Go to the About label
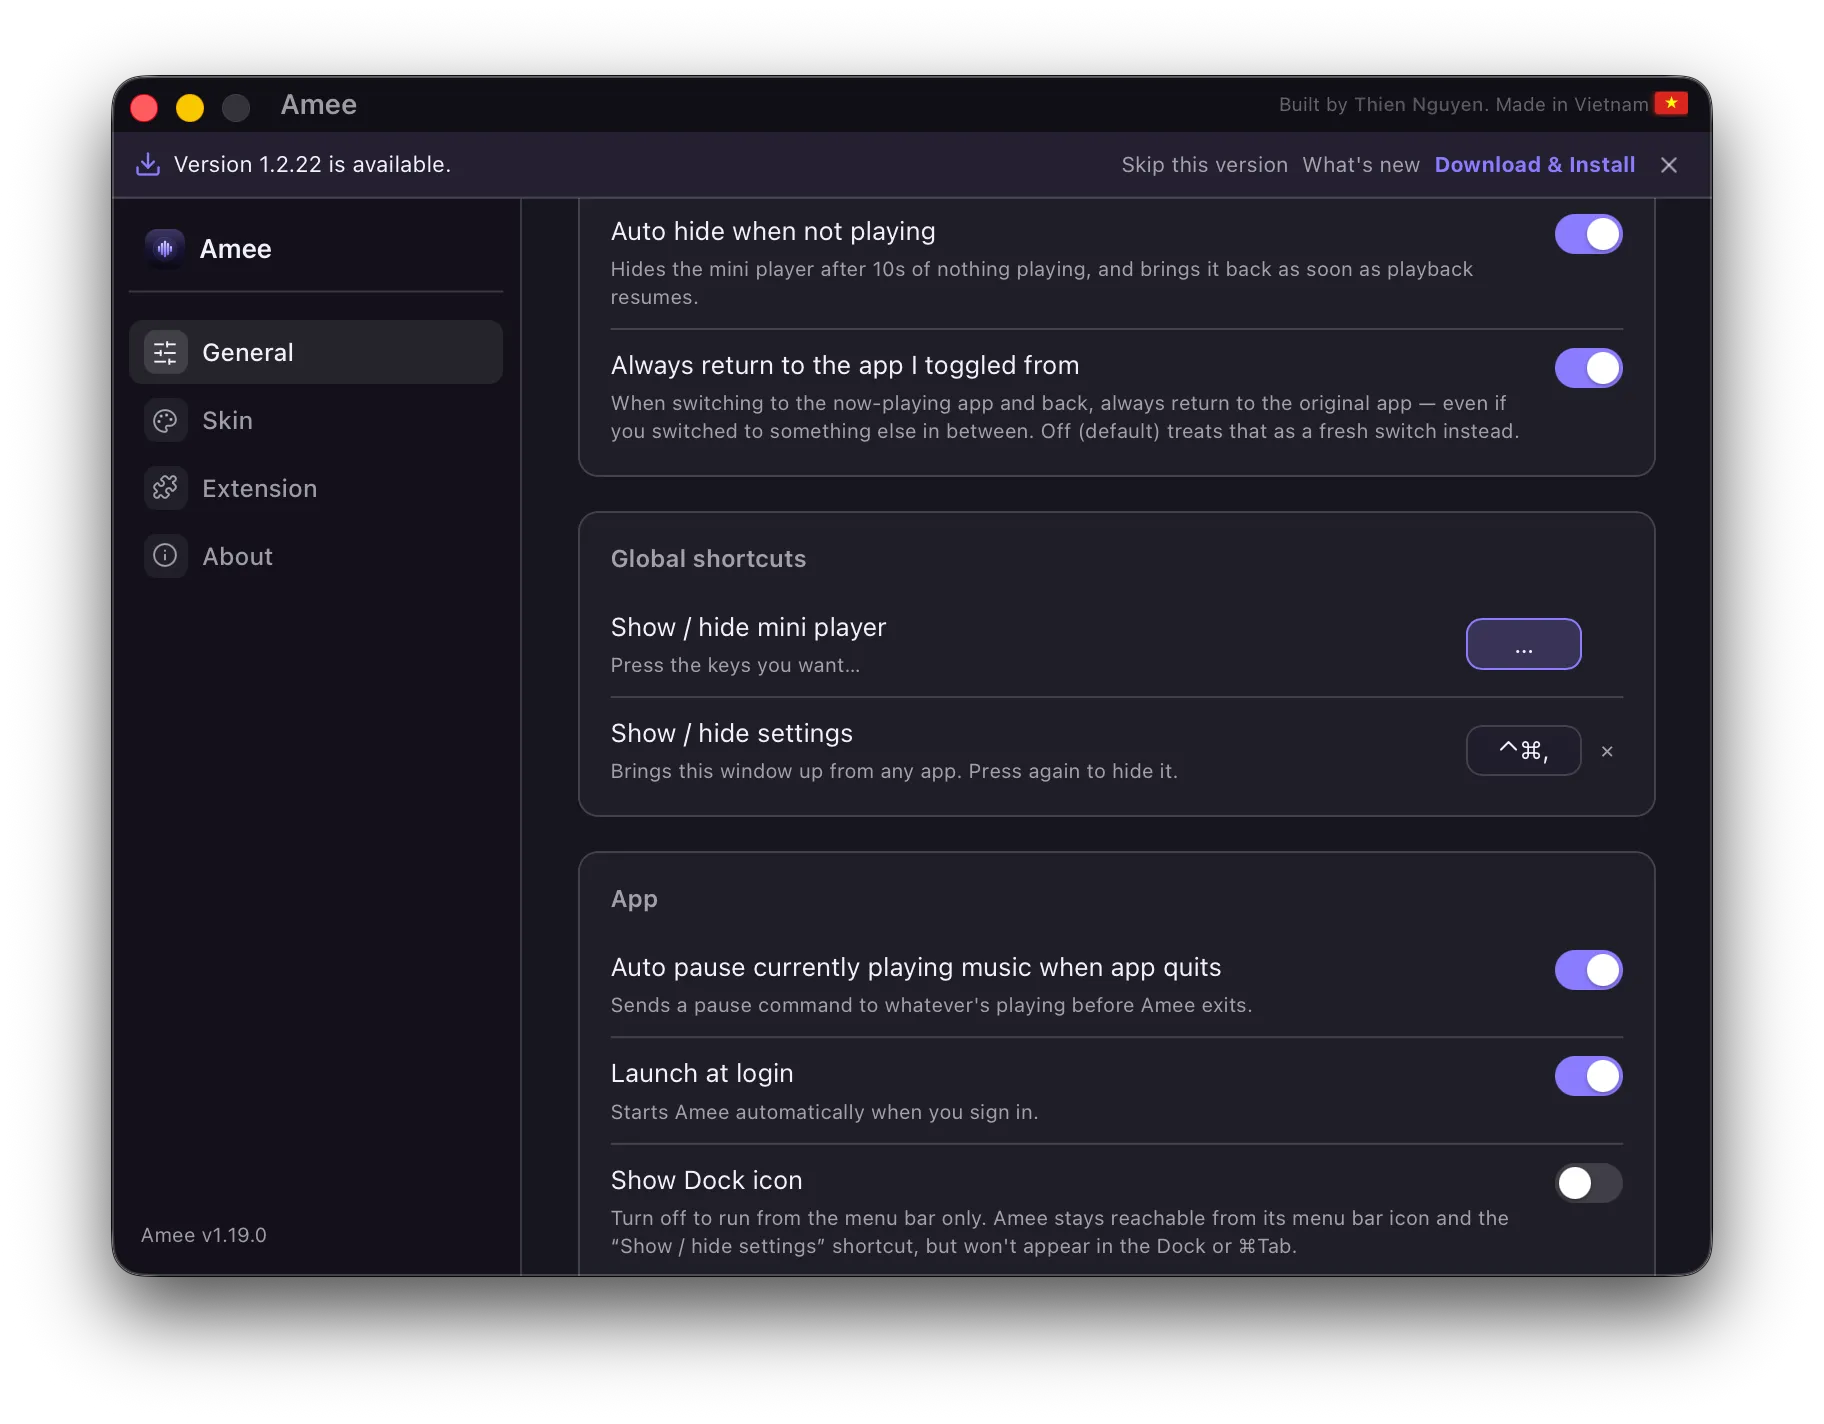The width and height of the screenshot is (1824, 1424). (x=237, y=556)
